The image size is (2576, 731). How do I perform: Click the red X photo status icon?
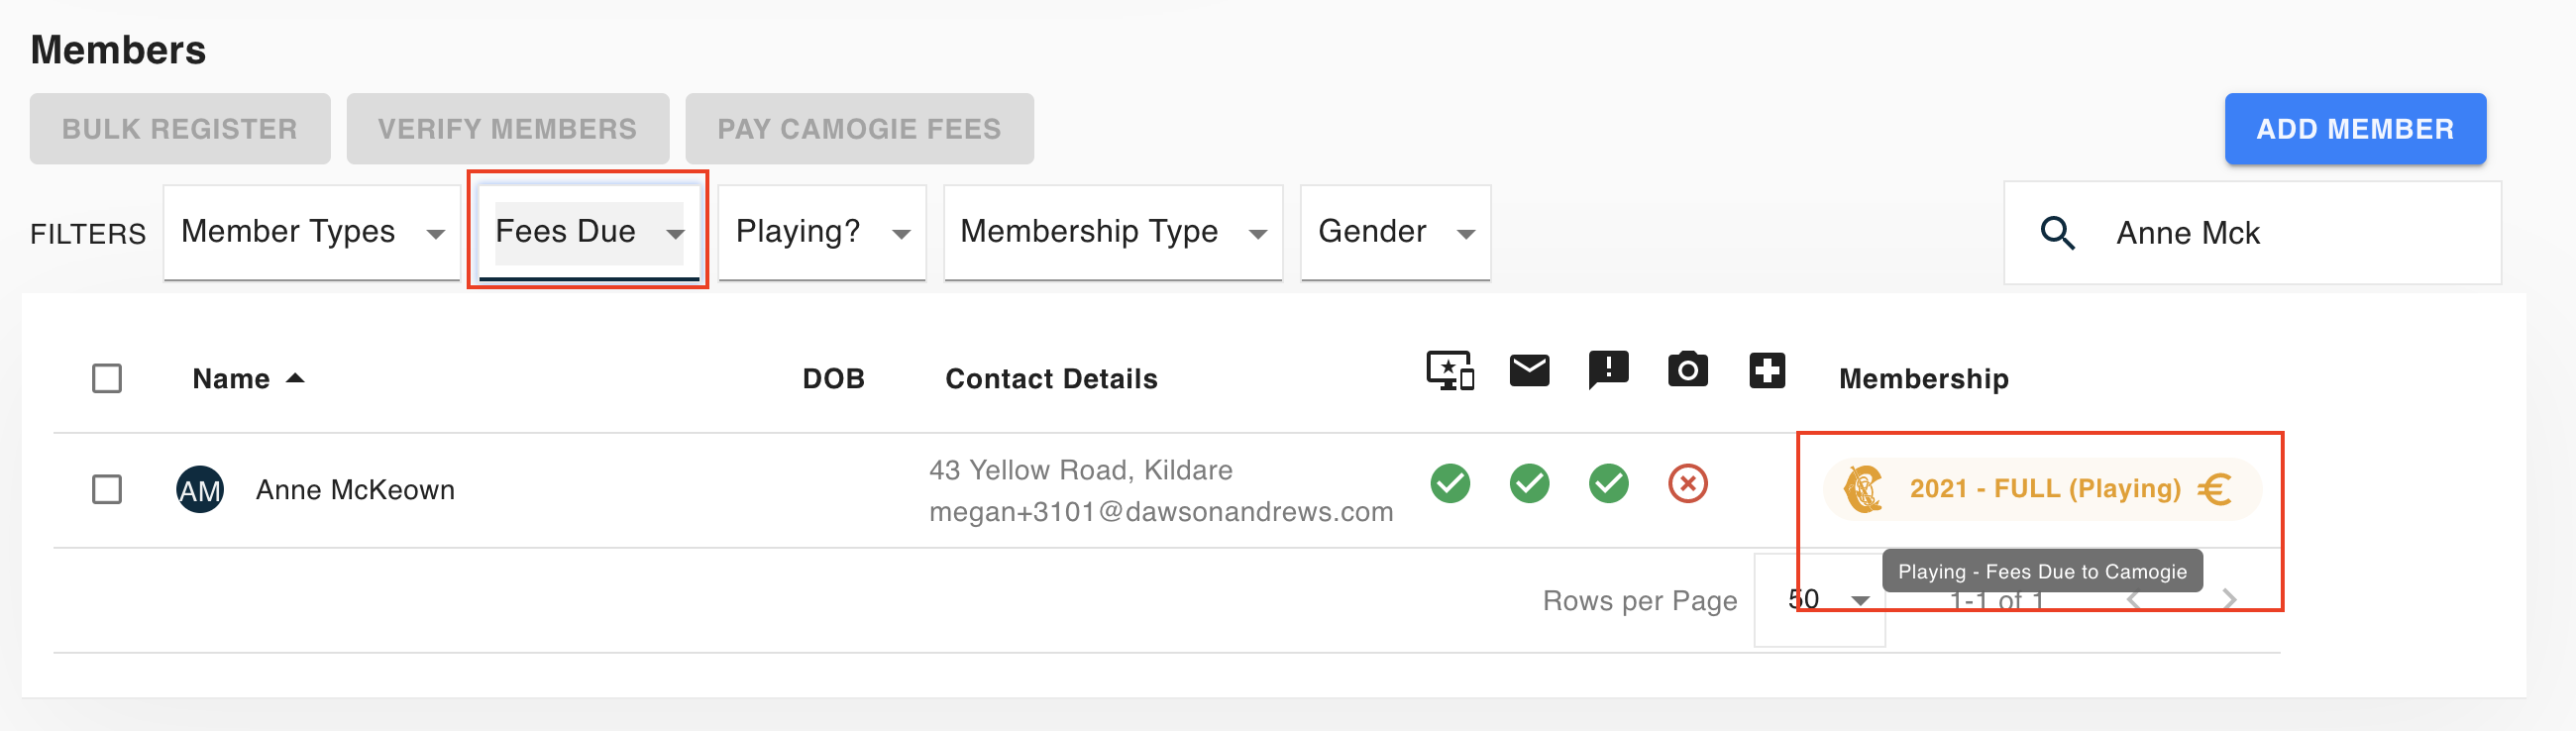[x=1687, y=484]
